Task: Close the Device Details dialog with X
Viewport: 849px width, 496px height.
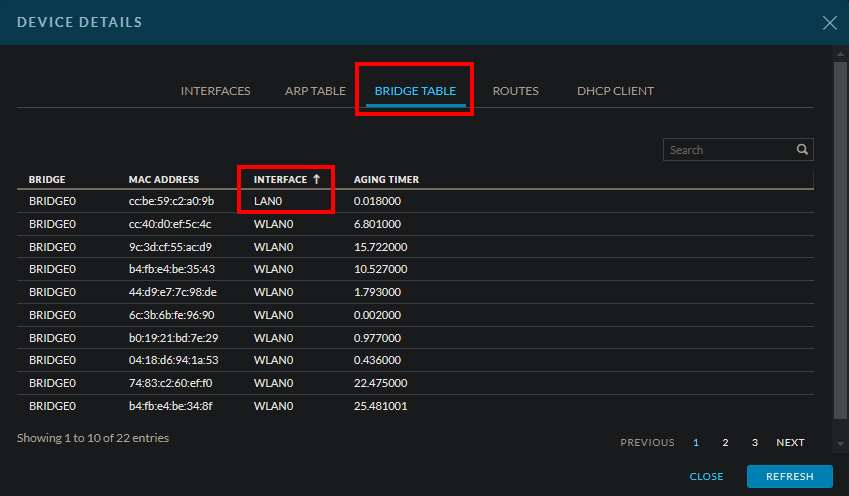Action: (829, 22)
